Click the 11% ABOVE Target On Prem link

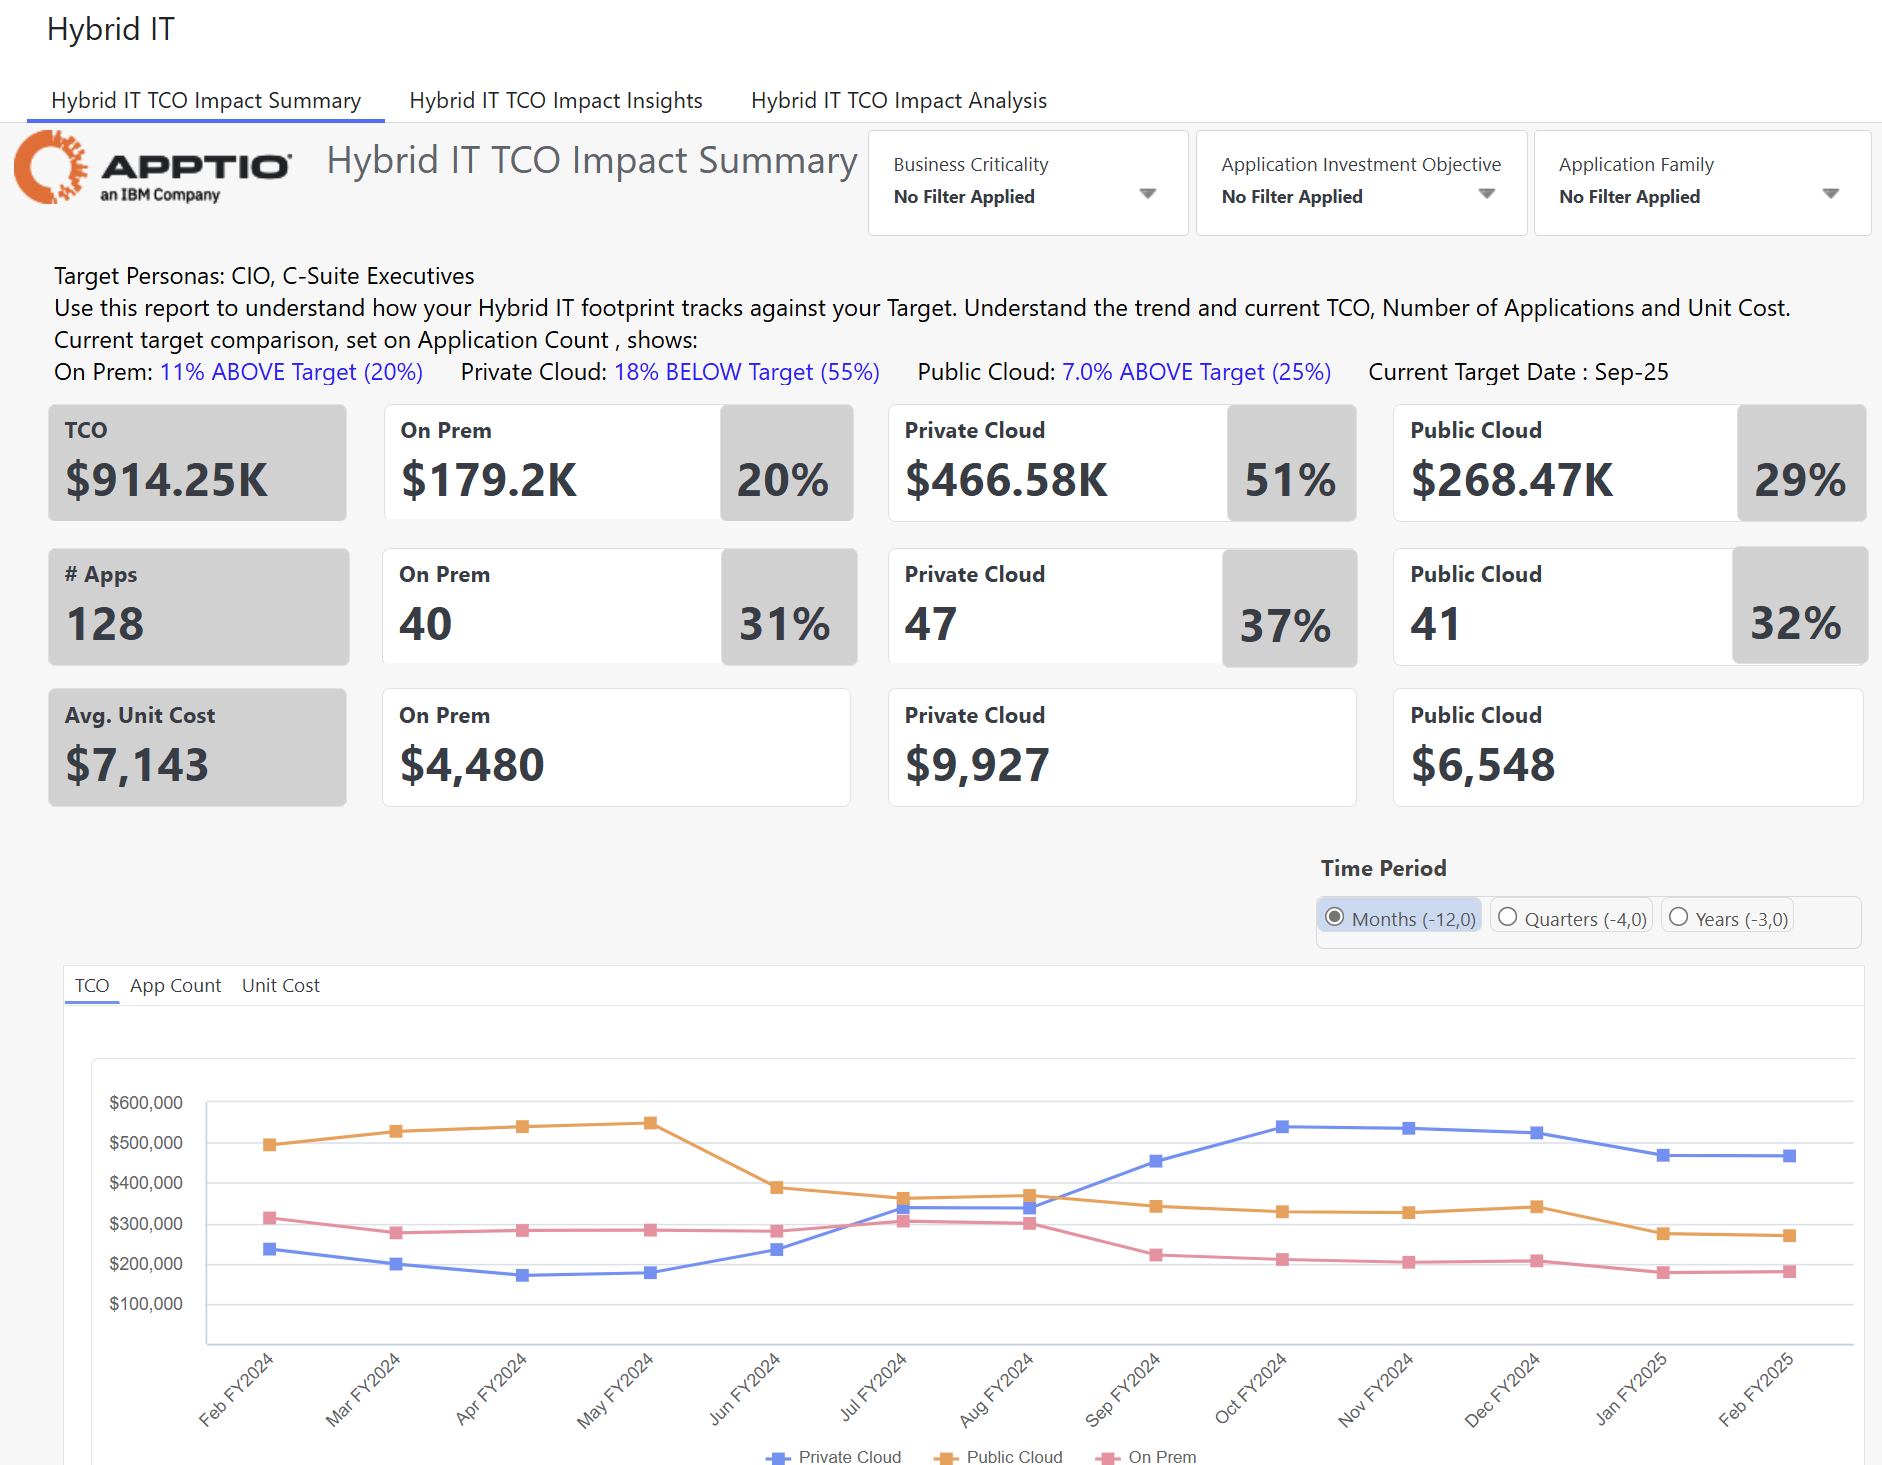(x=291, y=372)
